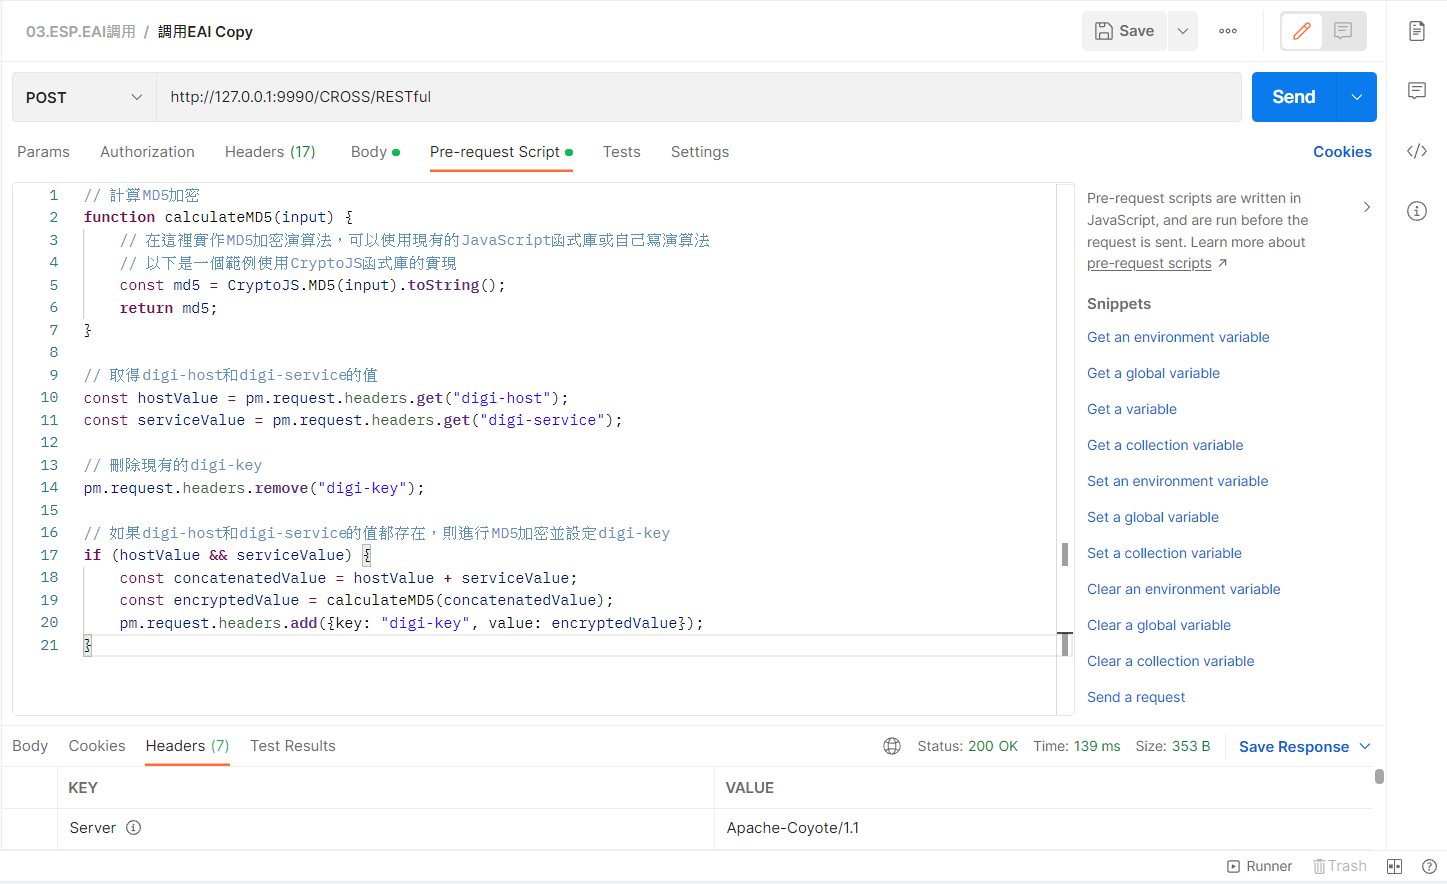The width and height of the screenshot is (1447, 884).
Task: Insert 'Get an environment variable' snippet
Action: point(1178,337)
